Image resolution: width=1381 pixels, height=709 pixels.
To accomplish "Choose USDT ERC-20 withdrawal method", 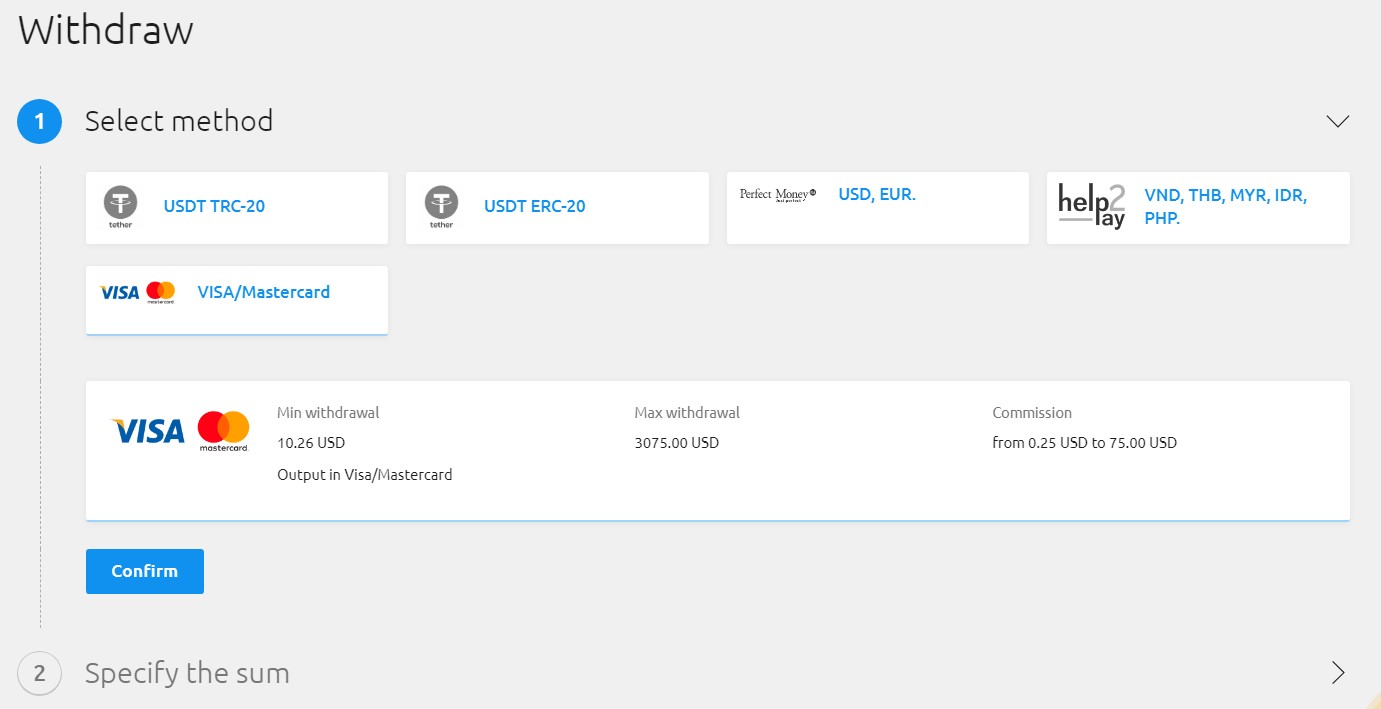I will [x=557, y=208].
